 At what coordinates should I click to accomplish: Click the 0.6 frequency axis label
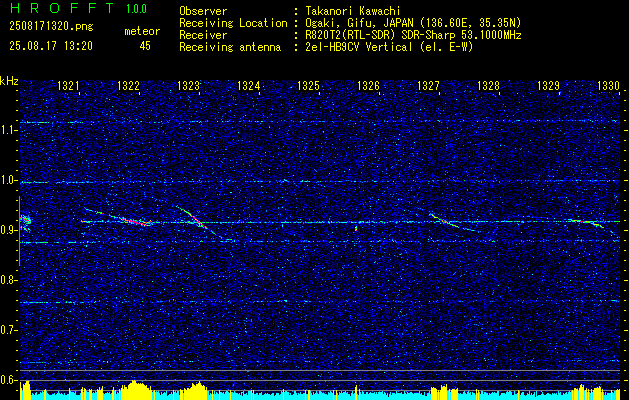click(9, 380)
